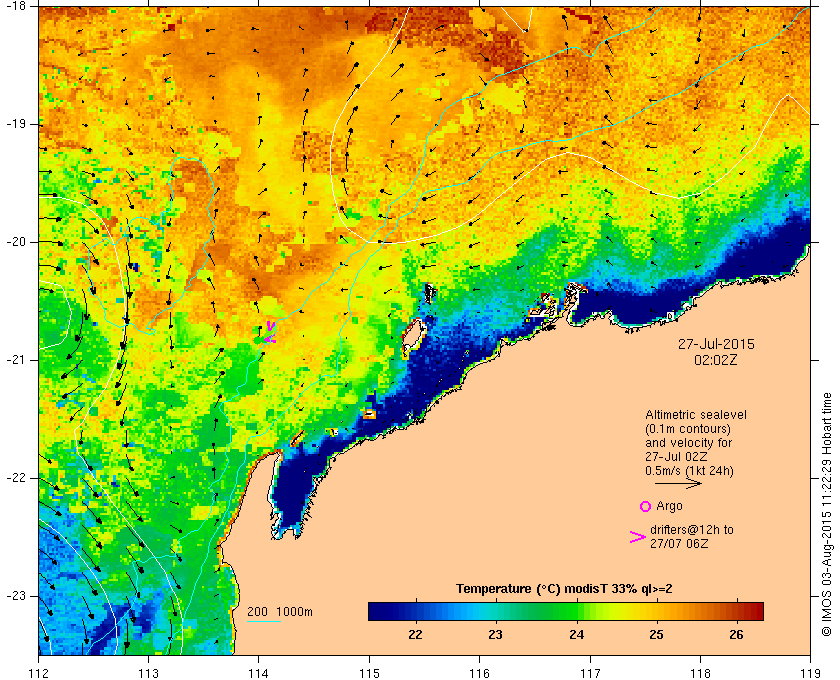Click the colorbar tick label '26'

pos(737,635)
